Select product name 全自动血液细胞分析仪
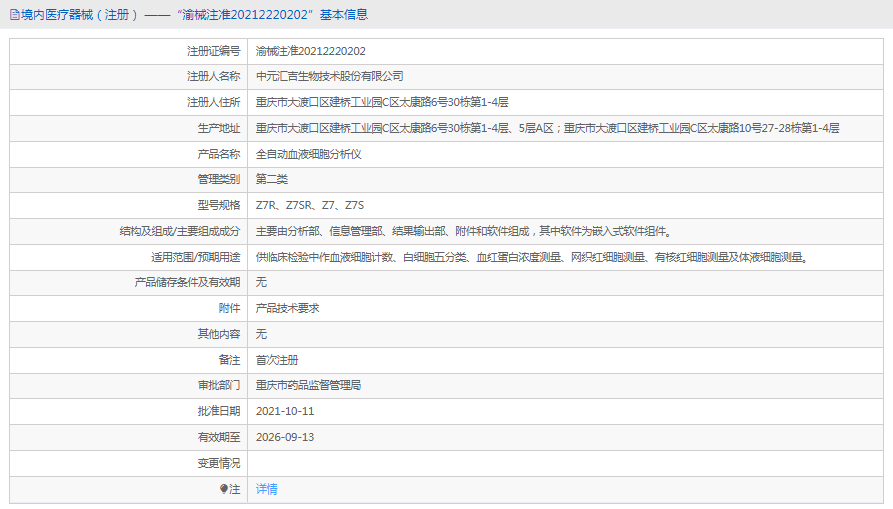 pos(308,154)
